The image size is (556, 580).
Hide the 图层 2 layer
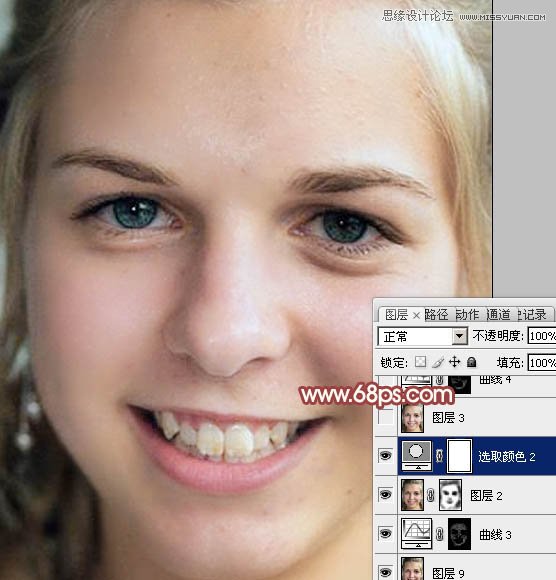(x=386, y=495)
